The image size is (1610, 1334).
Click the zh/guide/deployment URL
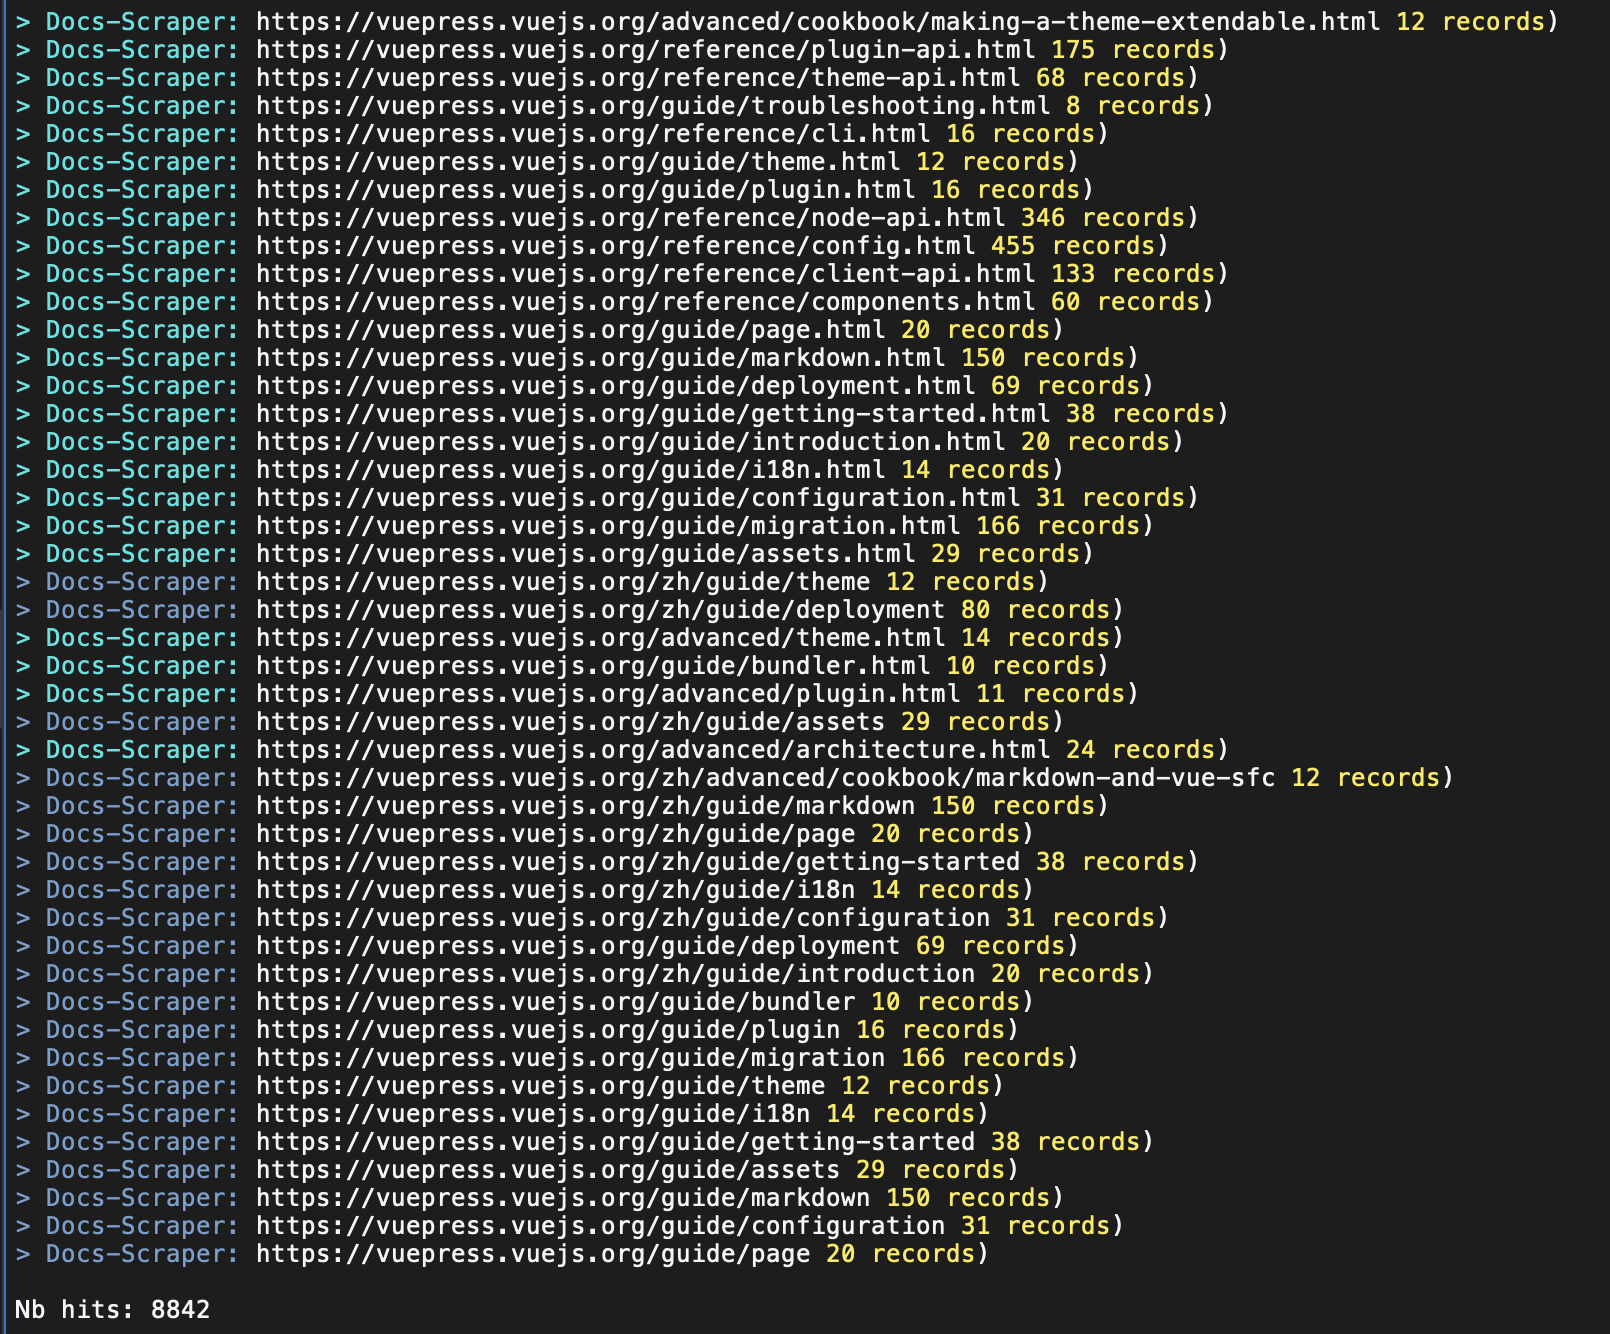pos(601,610)
